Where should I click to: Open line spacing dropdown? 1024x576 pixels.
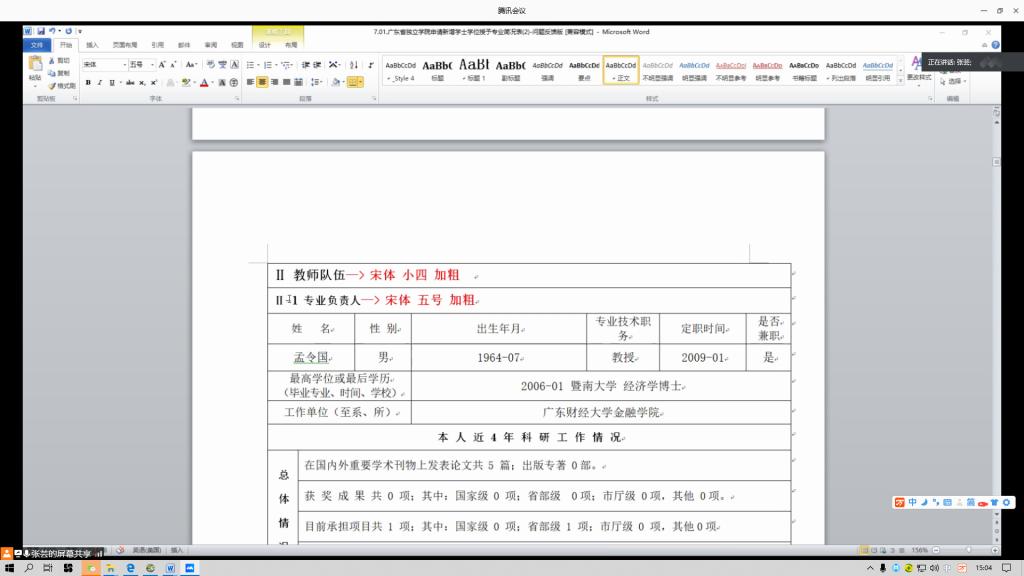(x=317, y=82)
